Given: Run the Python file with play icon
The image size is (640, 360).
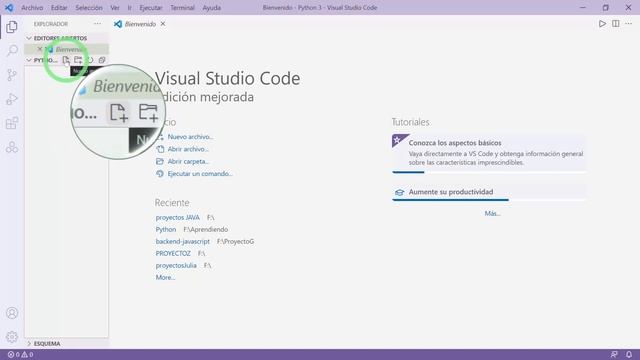Looking at the screenshot, I should (602, 24).
